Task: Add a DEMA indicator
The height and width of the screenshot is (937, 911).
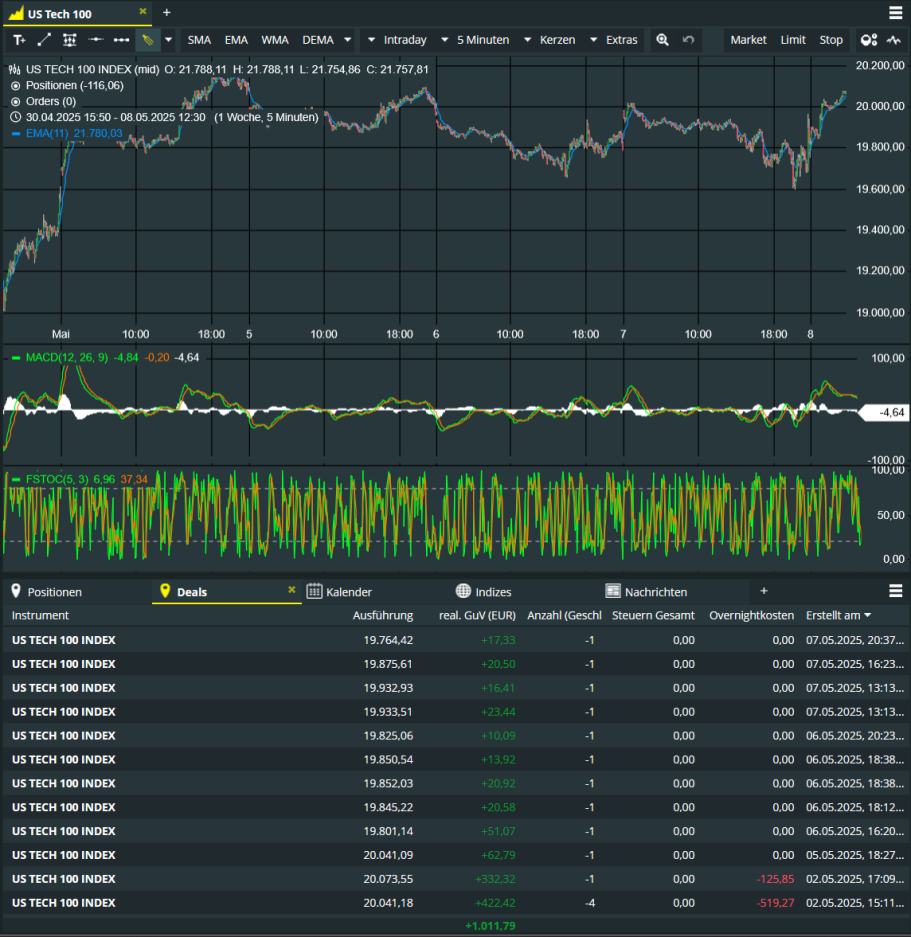Action: [x=317, y=40]
